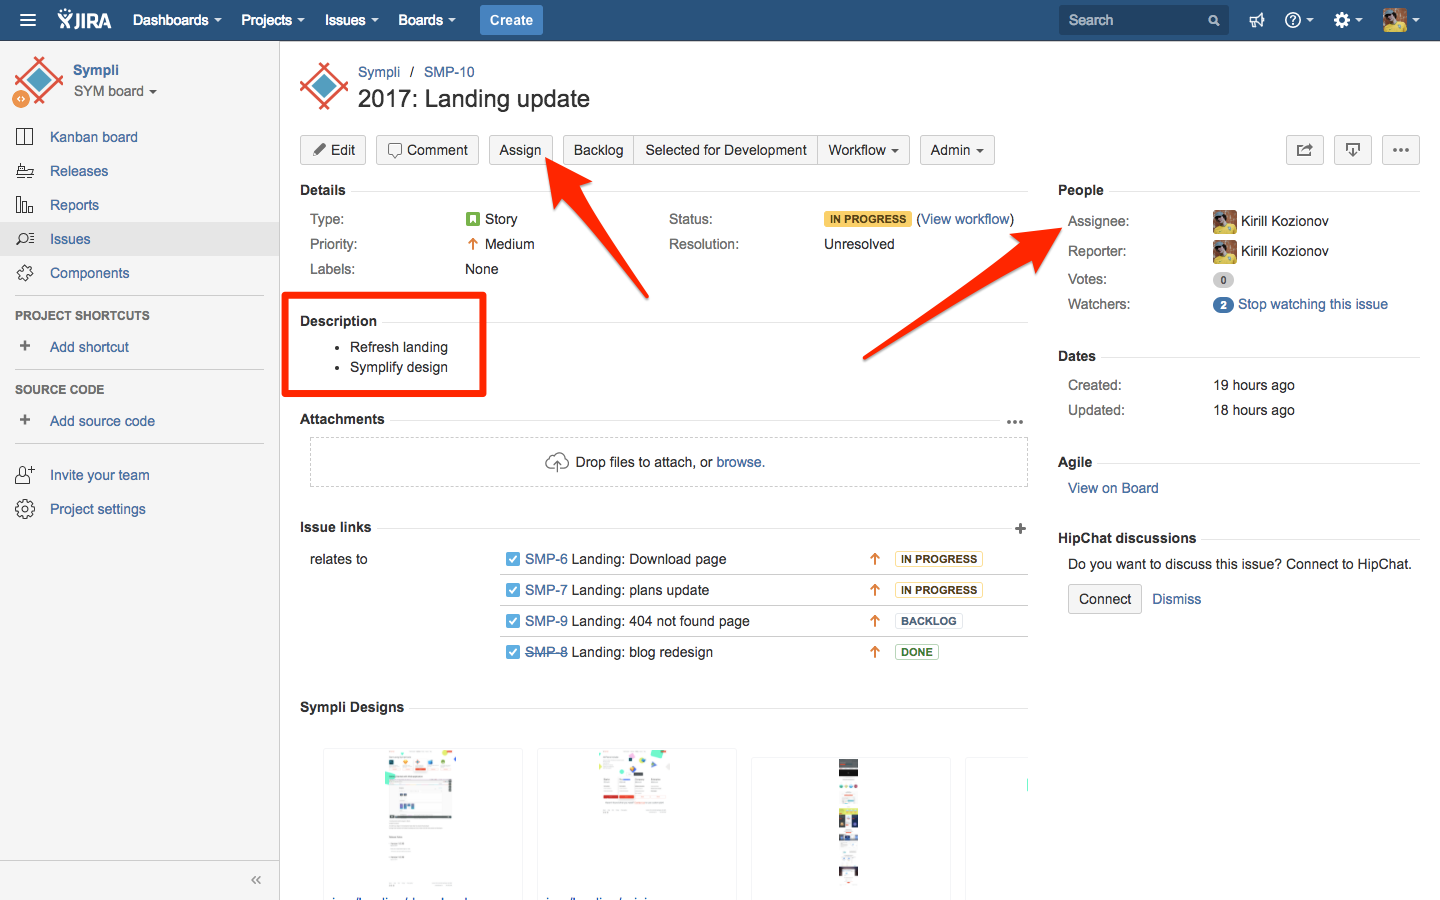Click the Releases ship icon
The image size is (1440, 900).
pos(25,171)
